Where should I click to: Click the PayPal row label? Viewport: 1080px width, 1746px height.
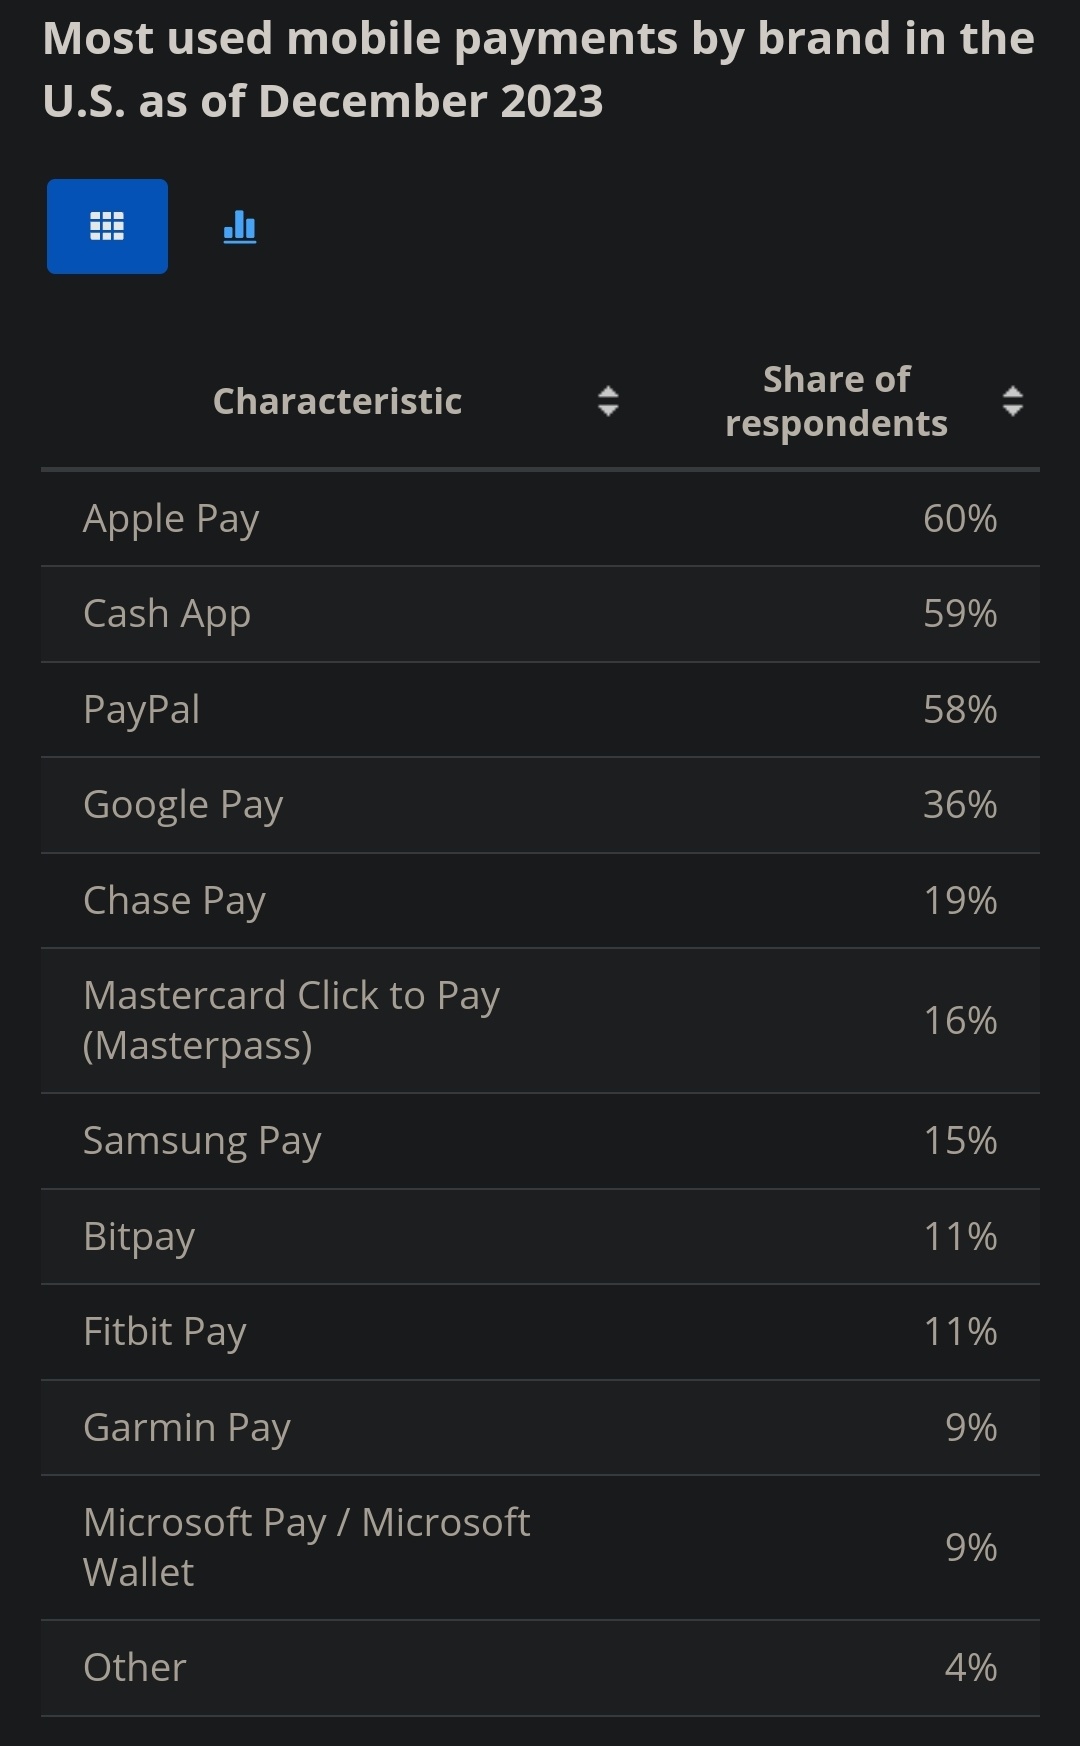(141, 709)
